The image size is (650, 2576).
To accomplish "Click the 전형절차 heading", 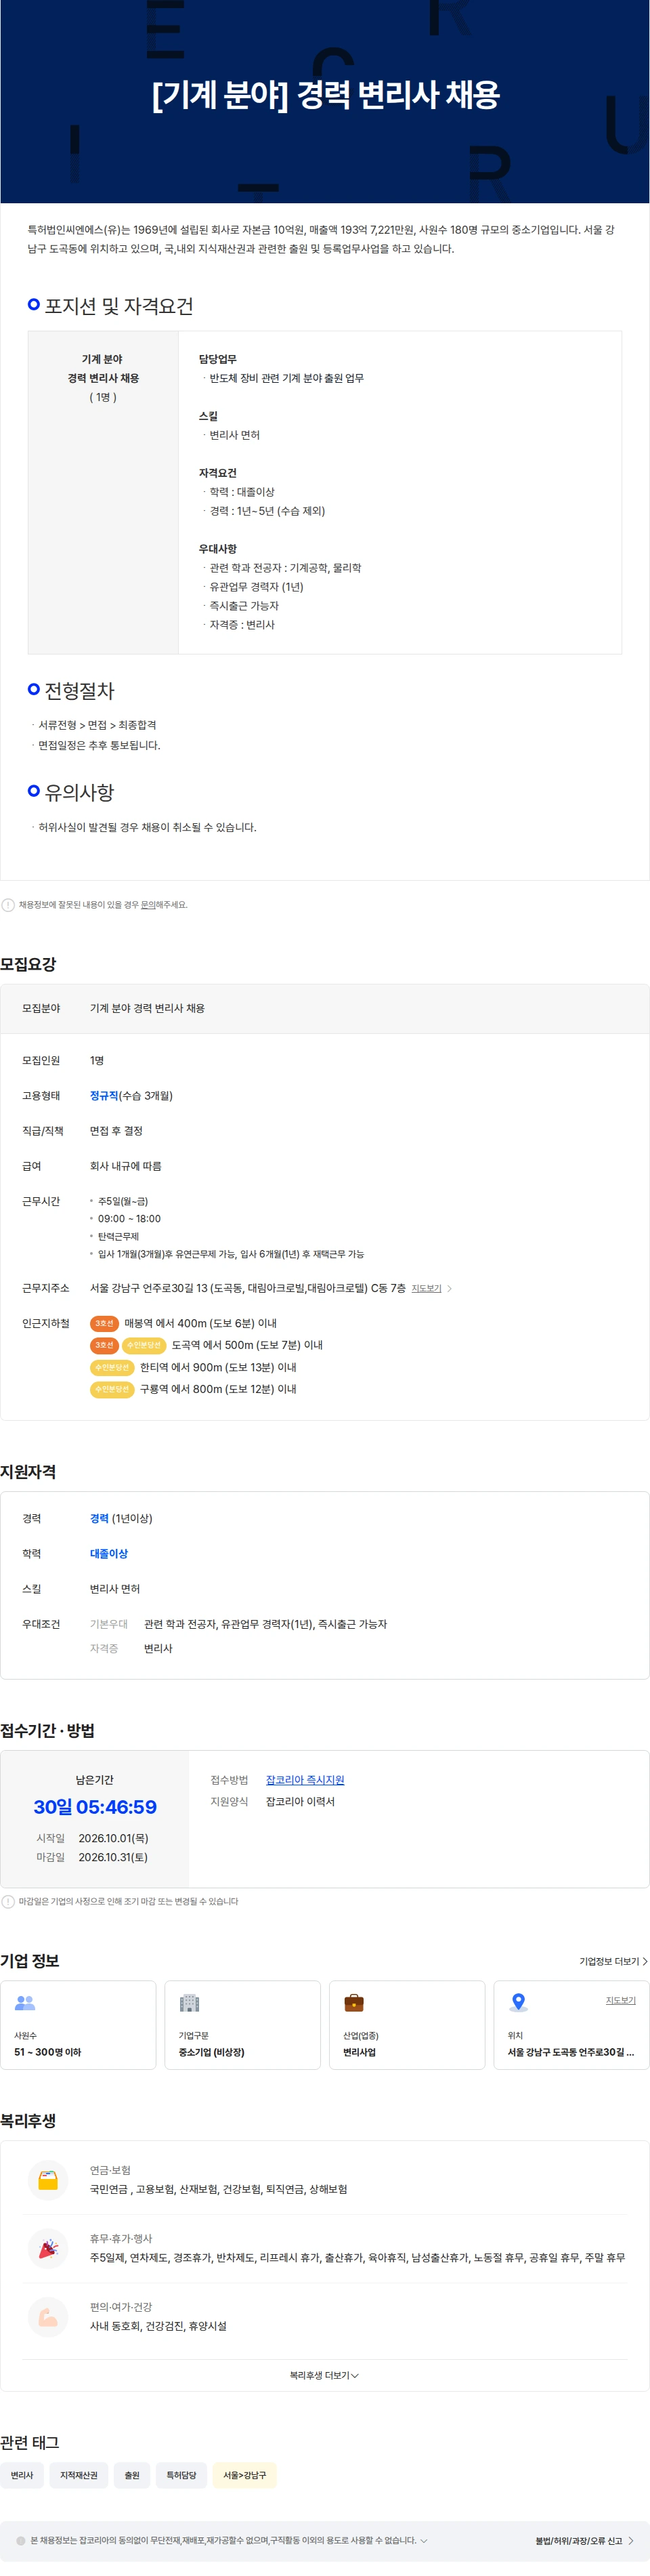I will (79, 691).
